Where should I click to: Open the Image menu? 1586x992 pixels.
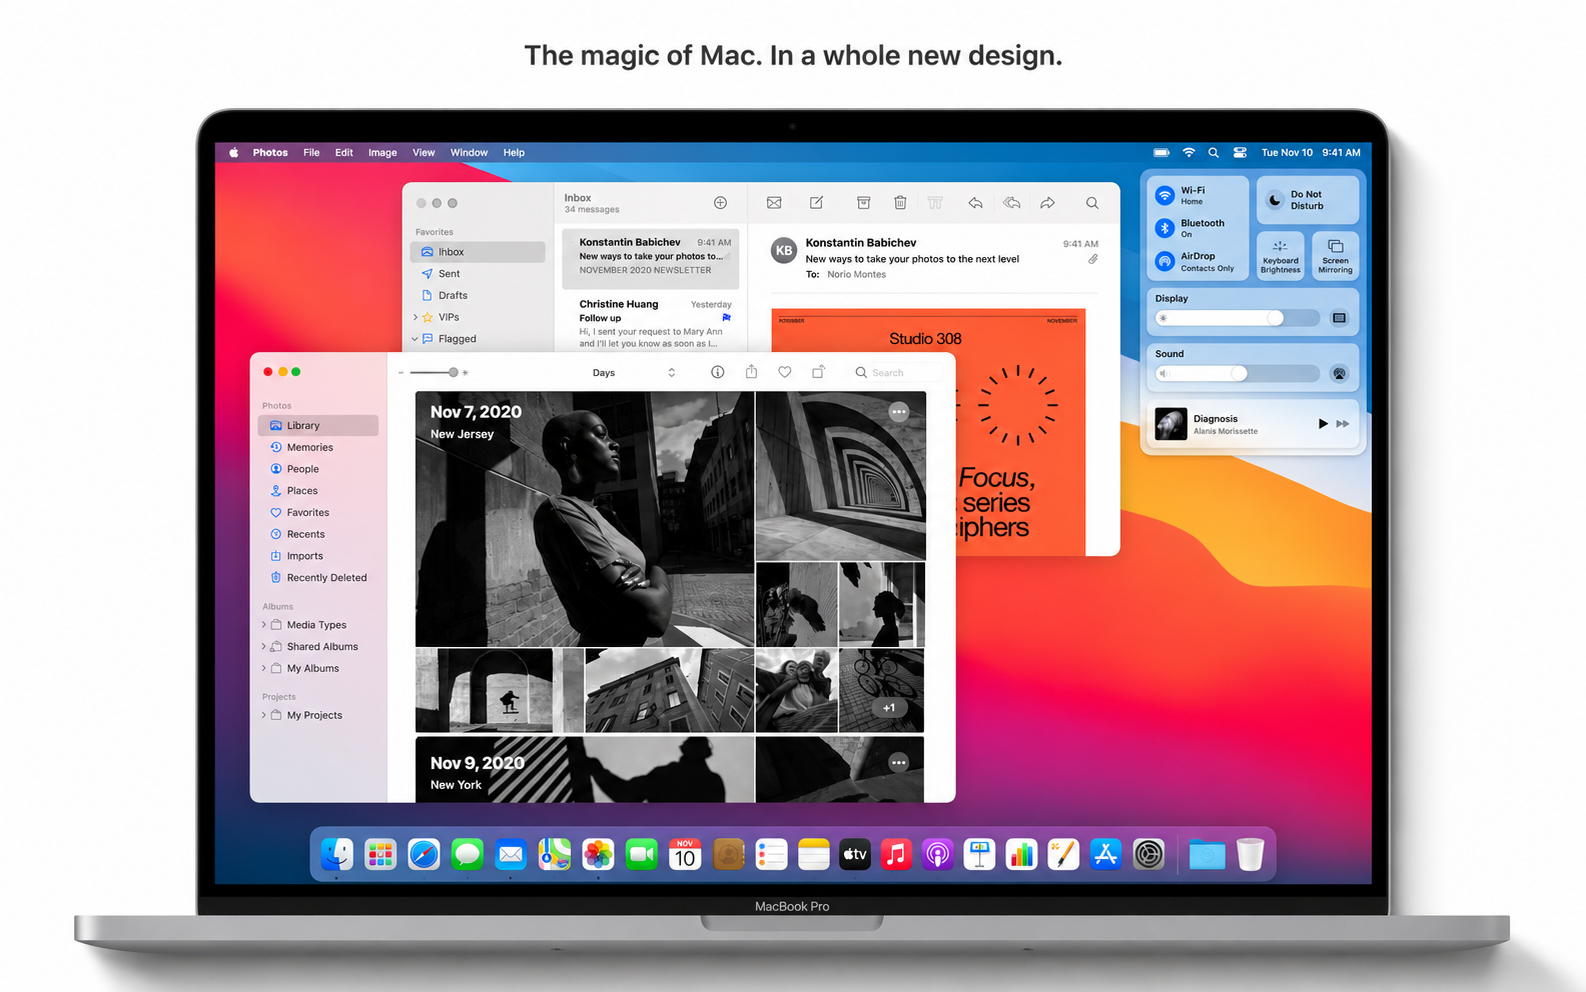(382, 152)
